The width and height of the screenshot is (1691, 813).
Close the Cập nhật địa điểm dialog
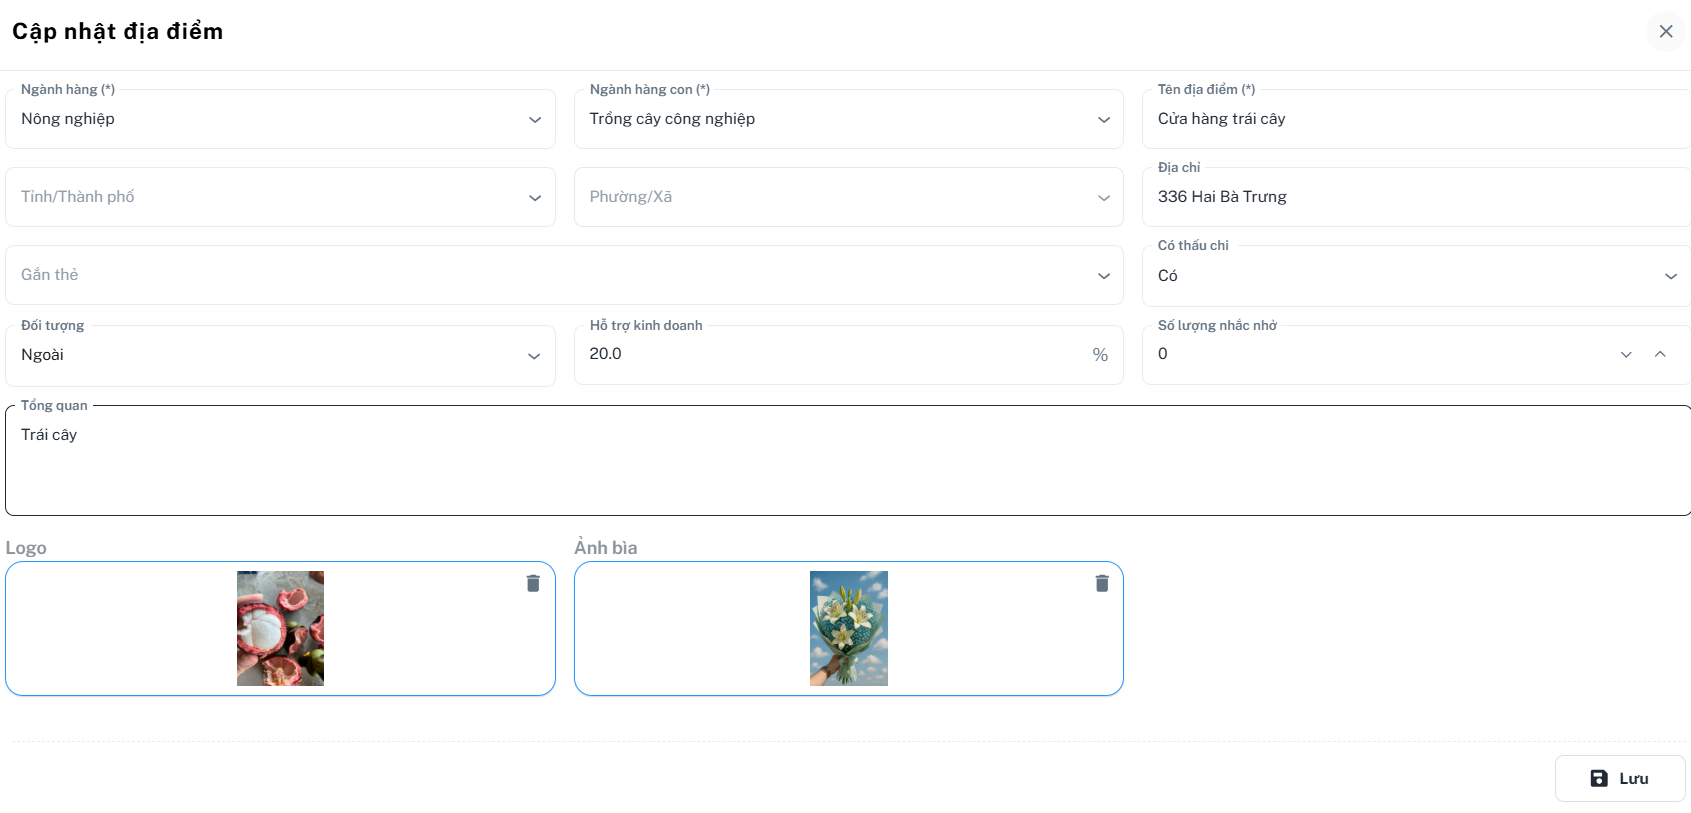click(1665, 31)
